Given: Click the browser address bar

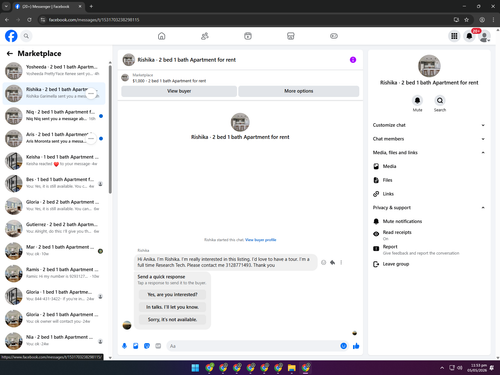Looking at the screenshot, I should pos(247,20).
